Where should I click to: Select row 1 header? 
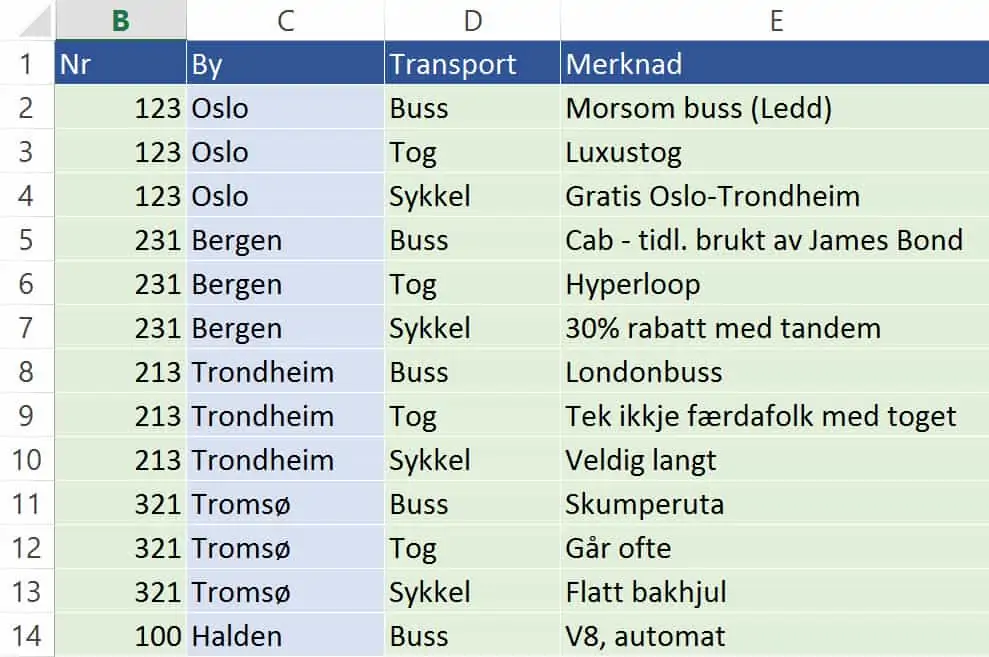pos(26,63)
